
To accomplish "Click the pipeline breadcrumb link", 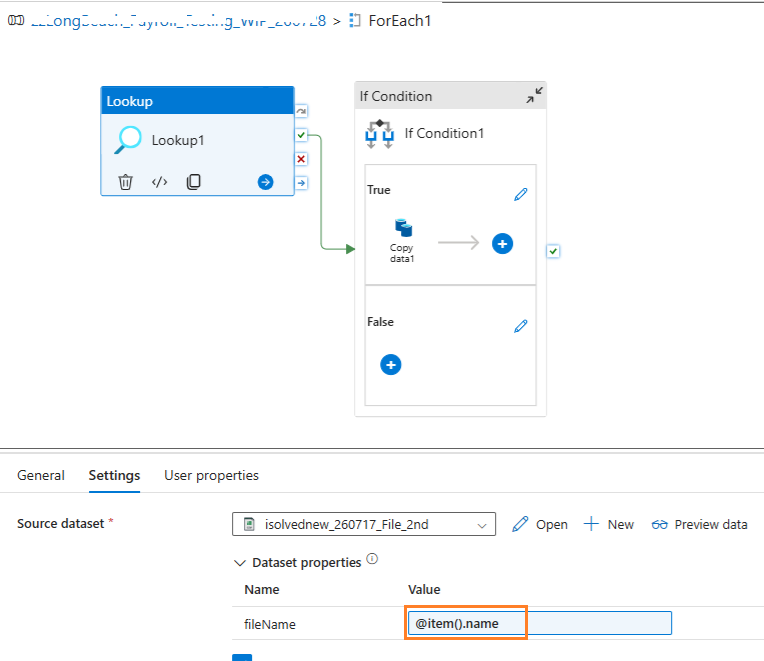I will point(178,21).
